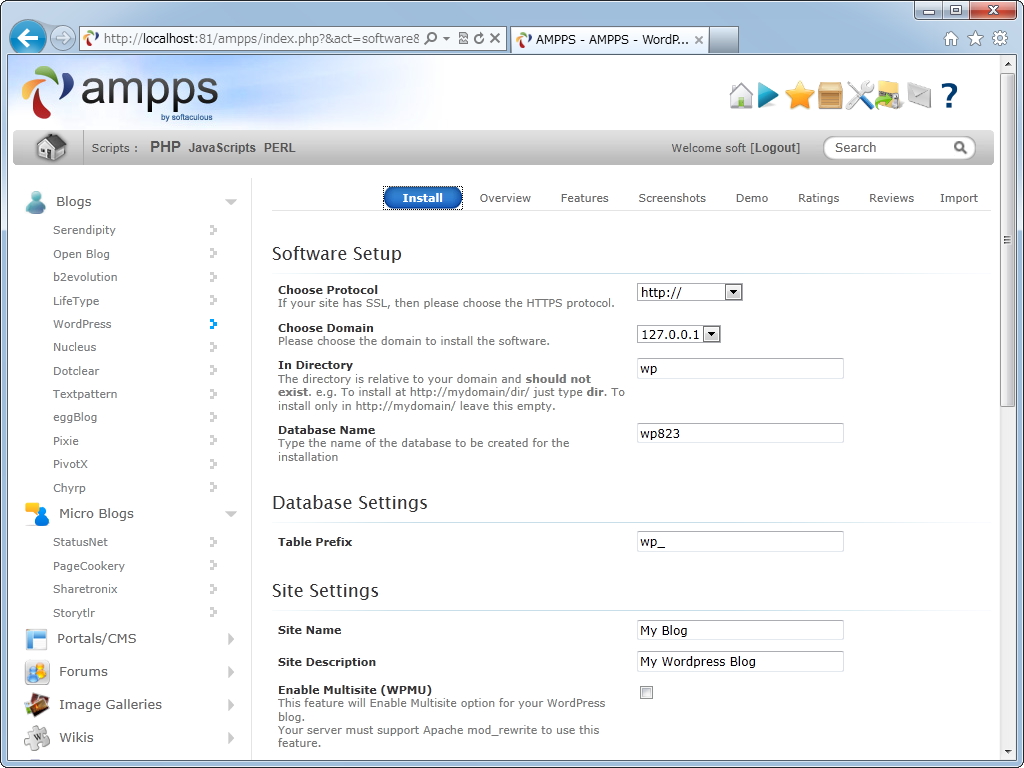Image resolution: width=1024 pixels, height=768 pixels.
Task: Collapse the Blogs category arrow
Action: [x=231, y=202]
